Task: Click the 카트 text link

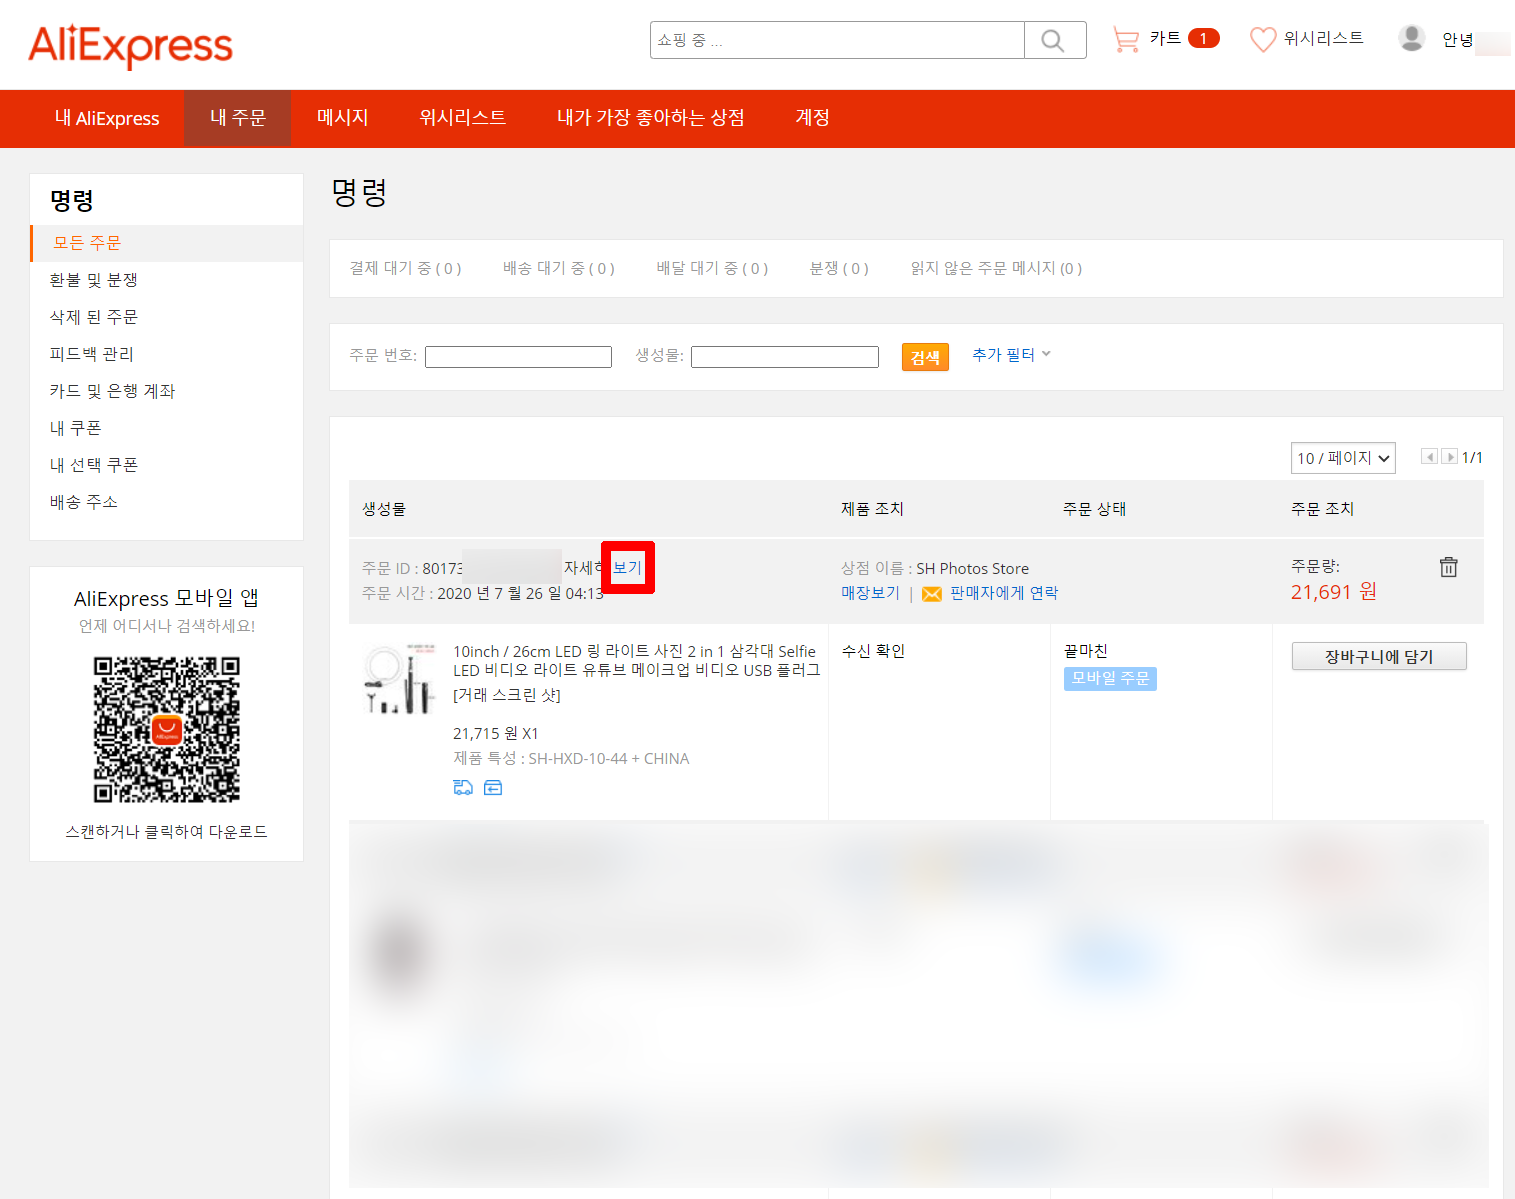Action: point(1165,38)
